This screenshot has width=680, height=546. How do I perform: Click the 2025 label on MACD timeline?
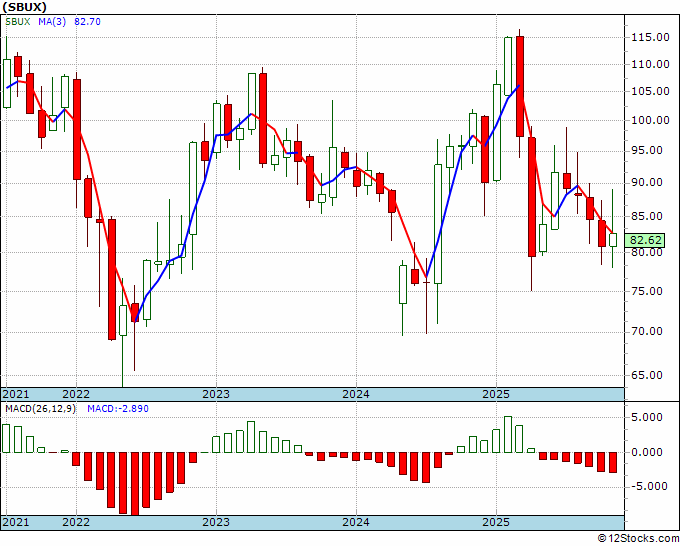click(x=496, y=522)
